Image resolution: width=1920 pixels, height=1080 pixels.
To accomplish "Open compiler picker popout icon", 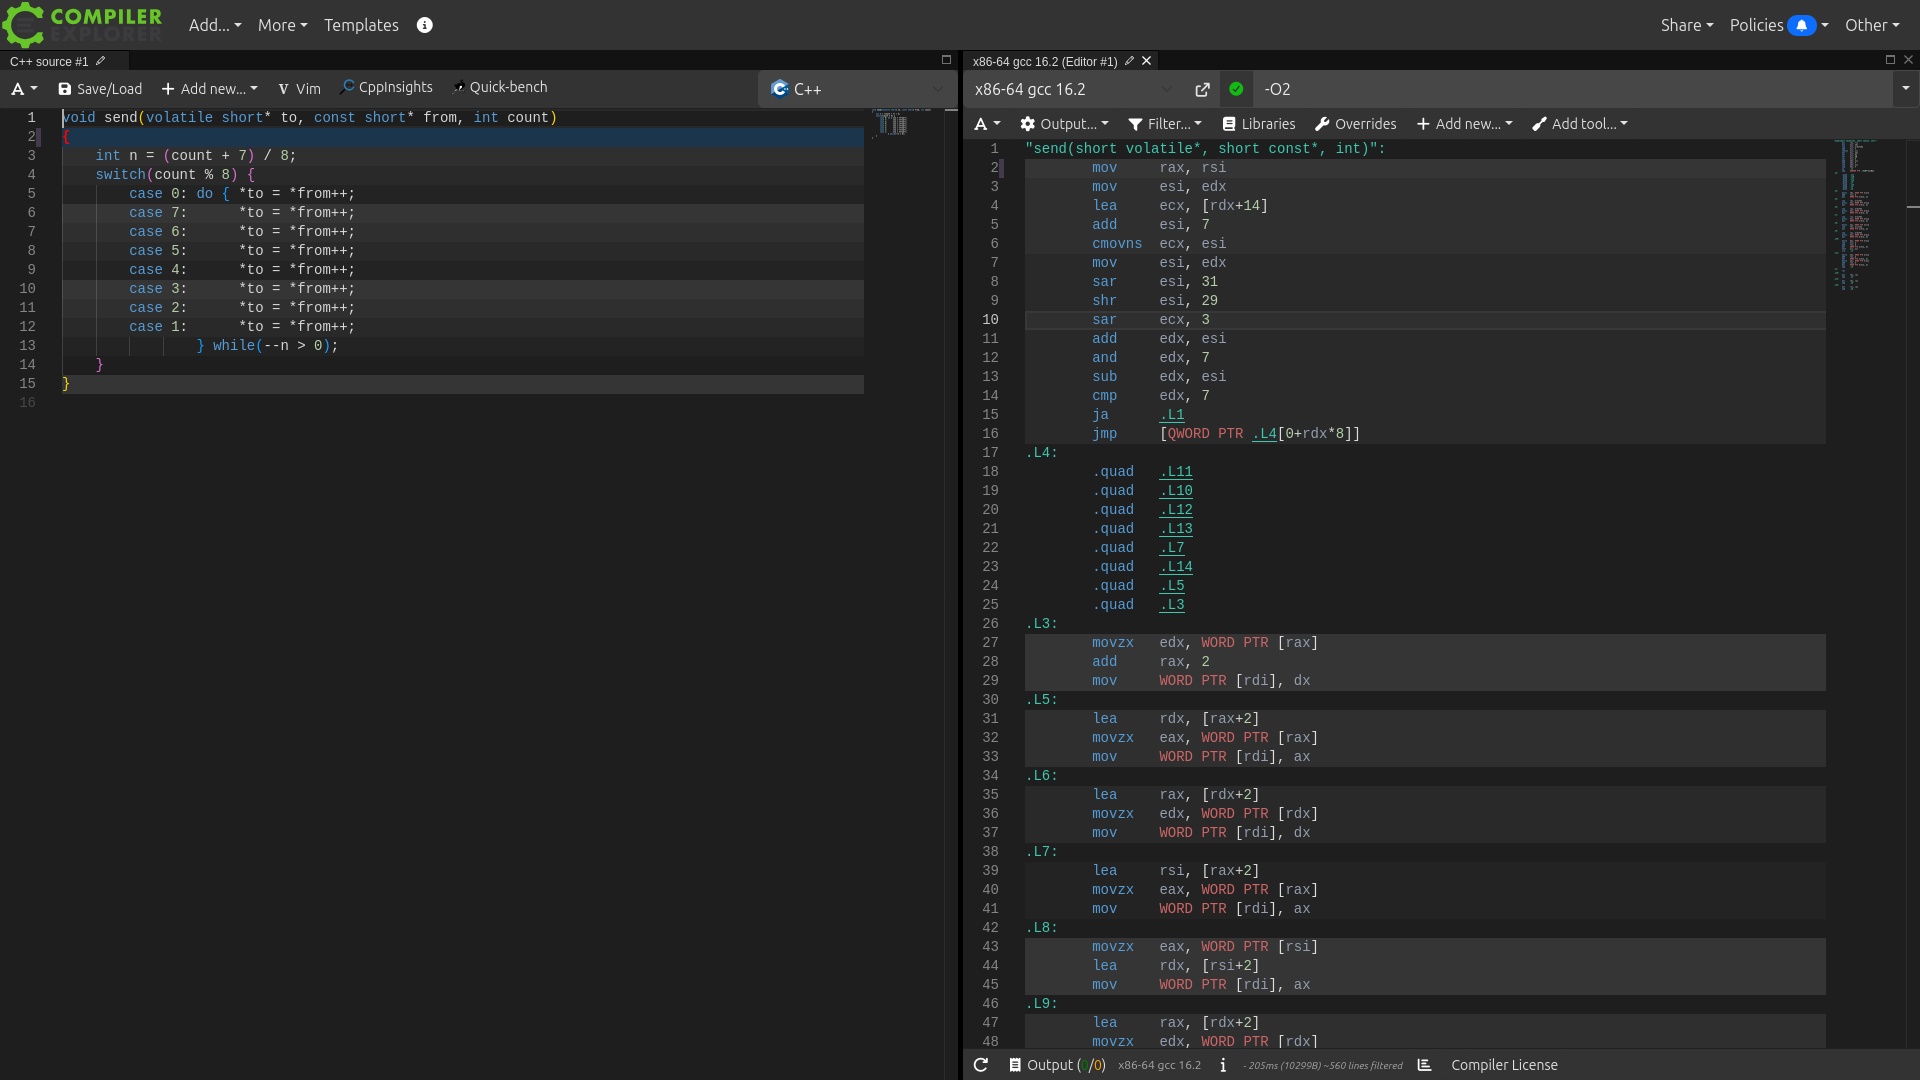I will (1202, 90).
